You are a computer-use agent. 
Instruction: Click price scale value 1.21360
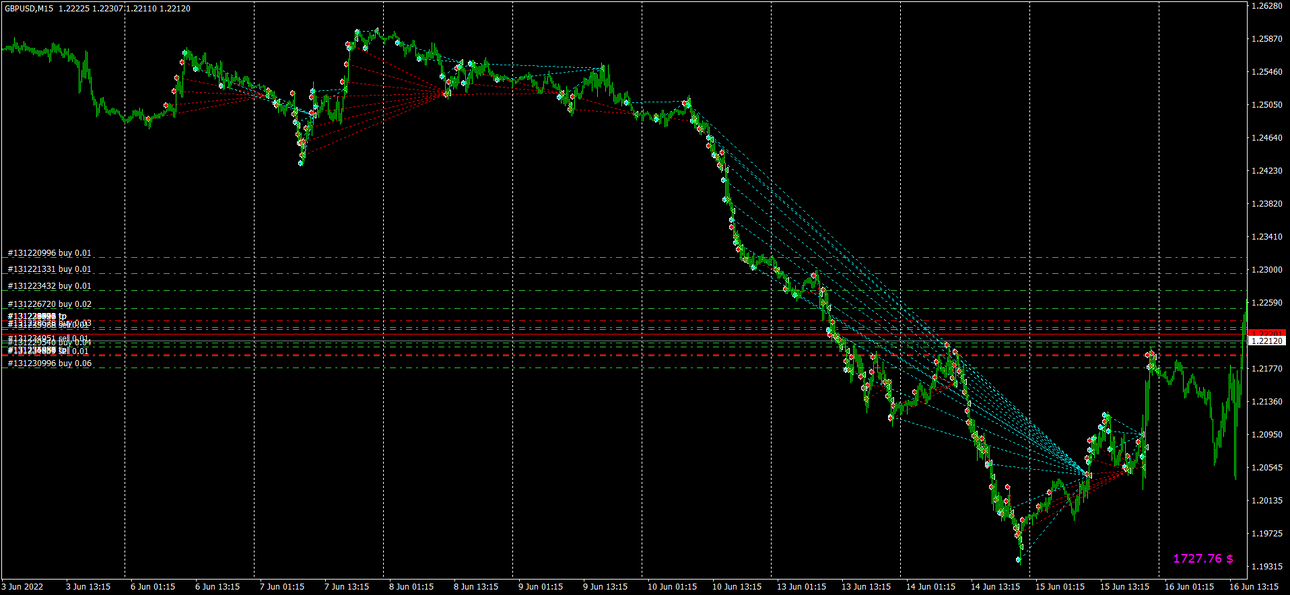coord(1267,402)
